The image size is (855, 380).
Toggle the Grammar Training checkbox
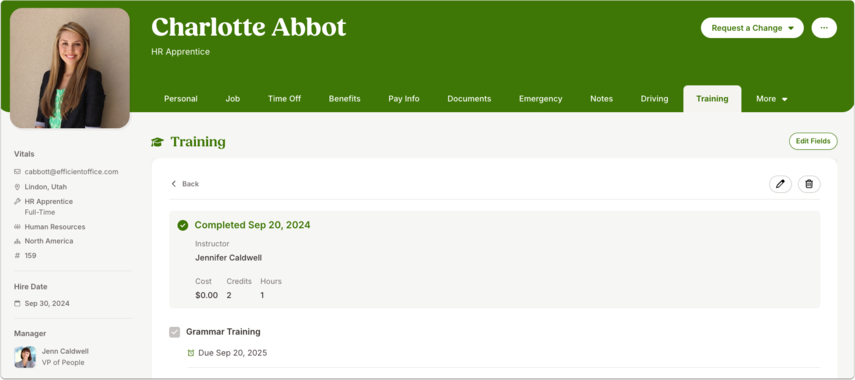[x=174, y=332]
